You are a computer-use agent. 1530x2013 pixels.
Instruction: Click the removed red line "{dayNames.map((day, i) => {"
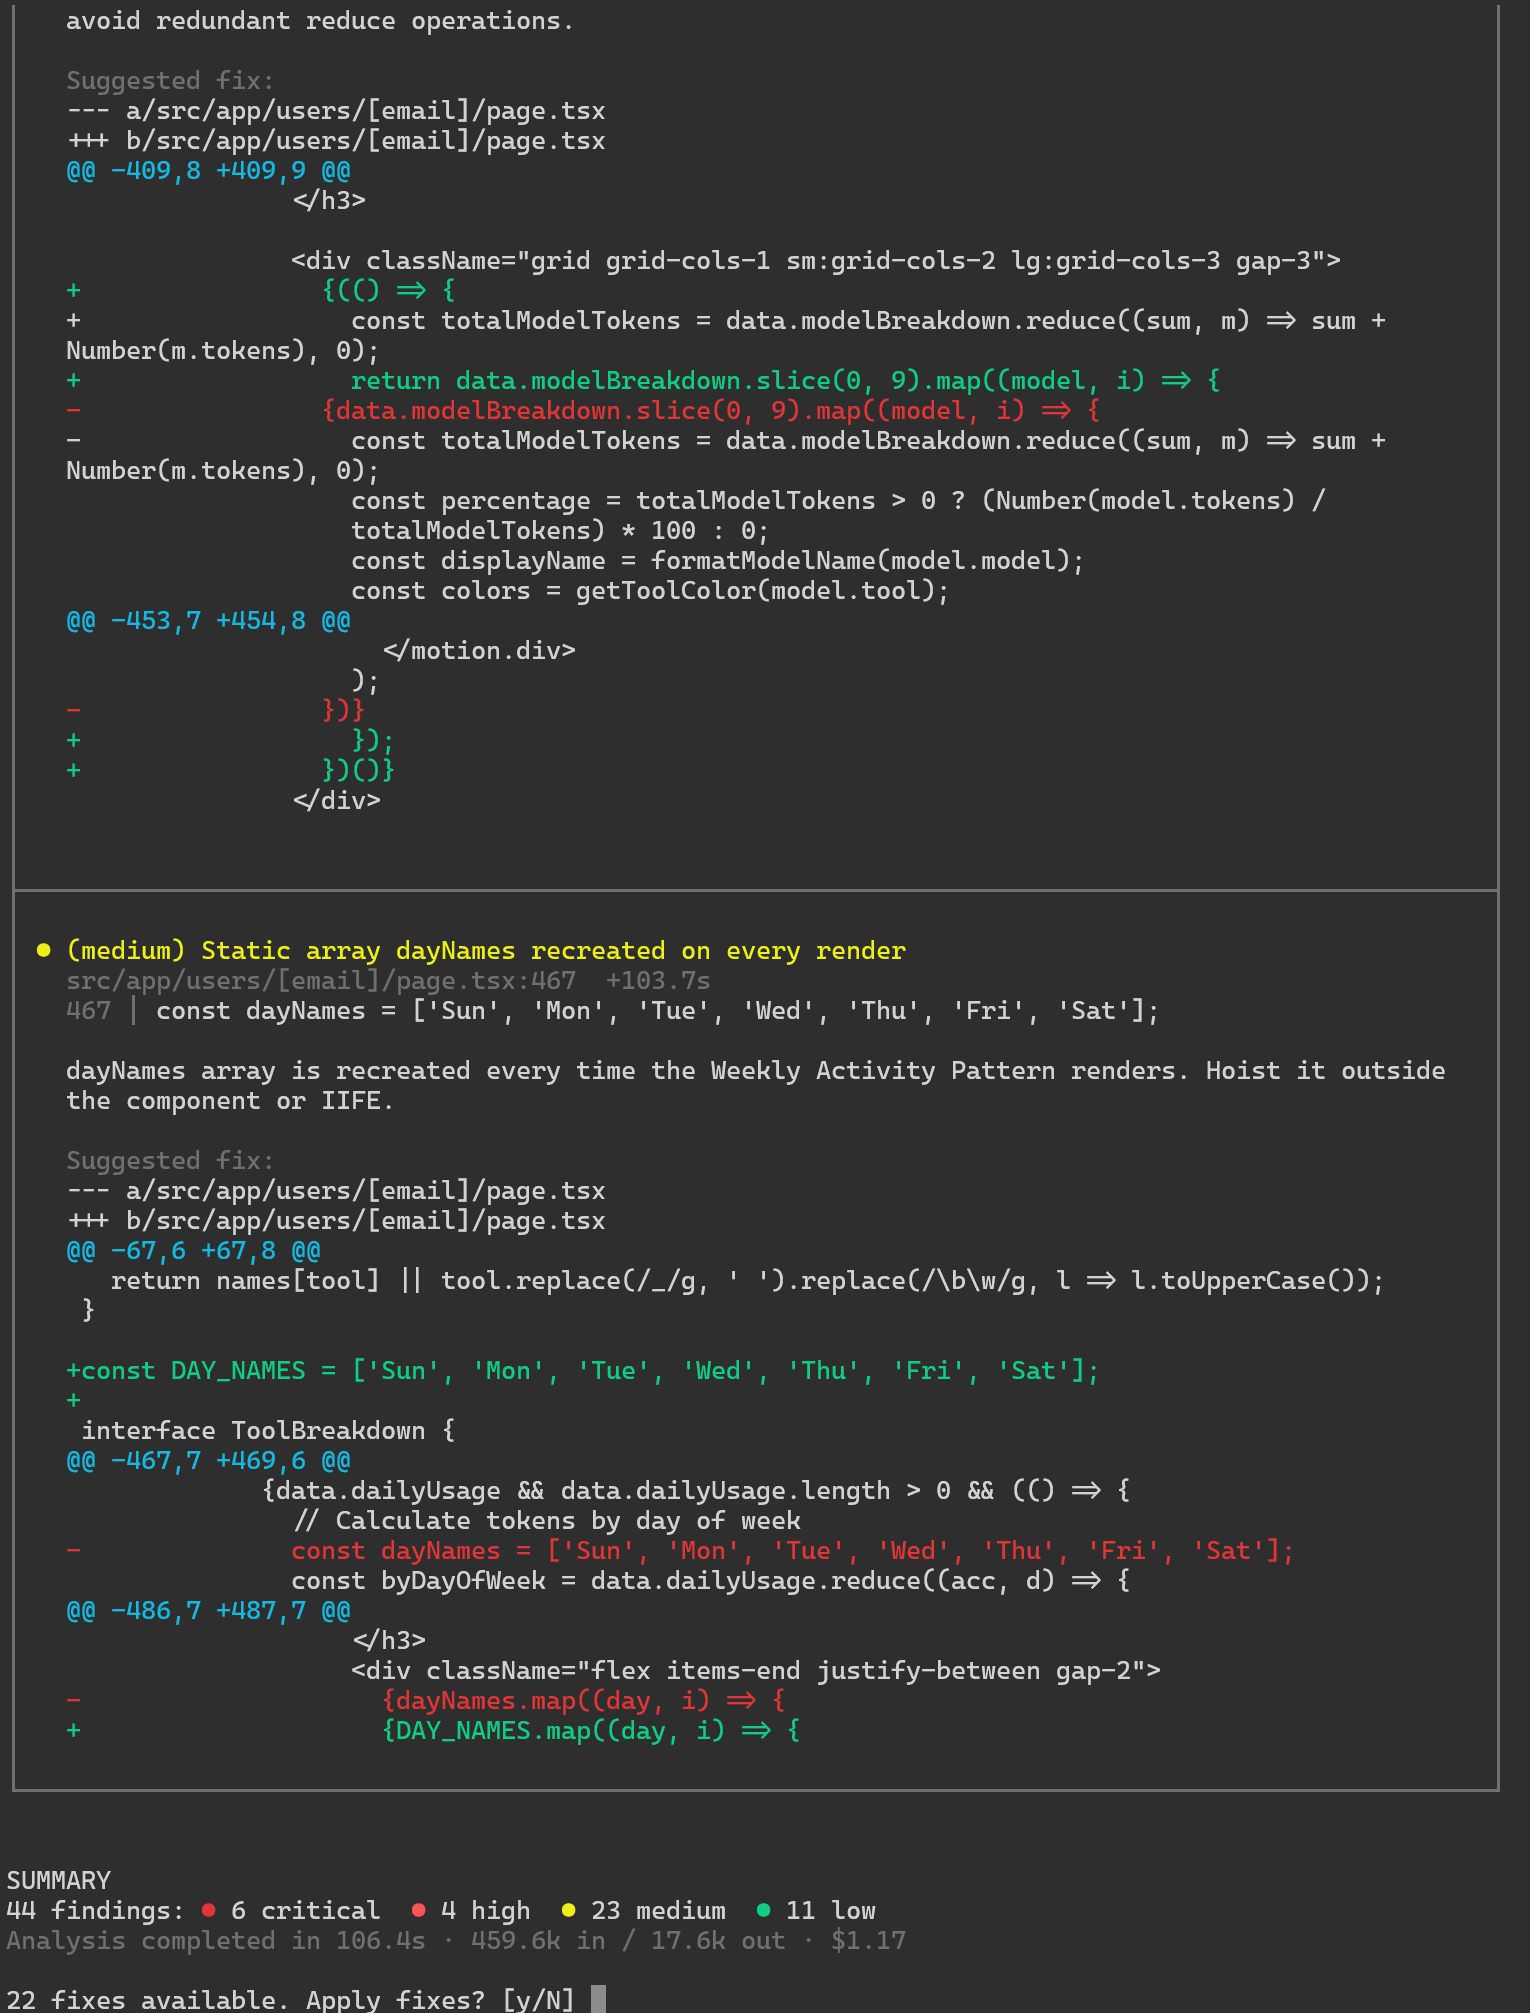(583, 1700)
